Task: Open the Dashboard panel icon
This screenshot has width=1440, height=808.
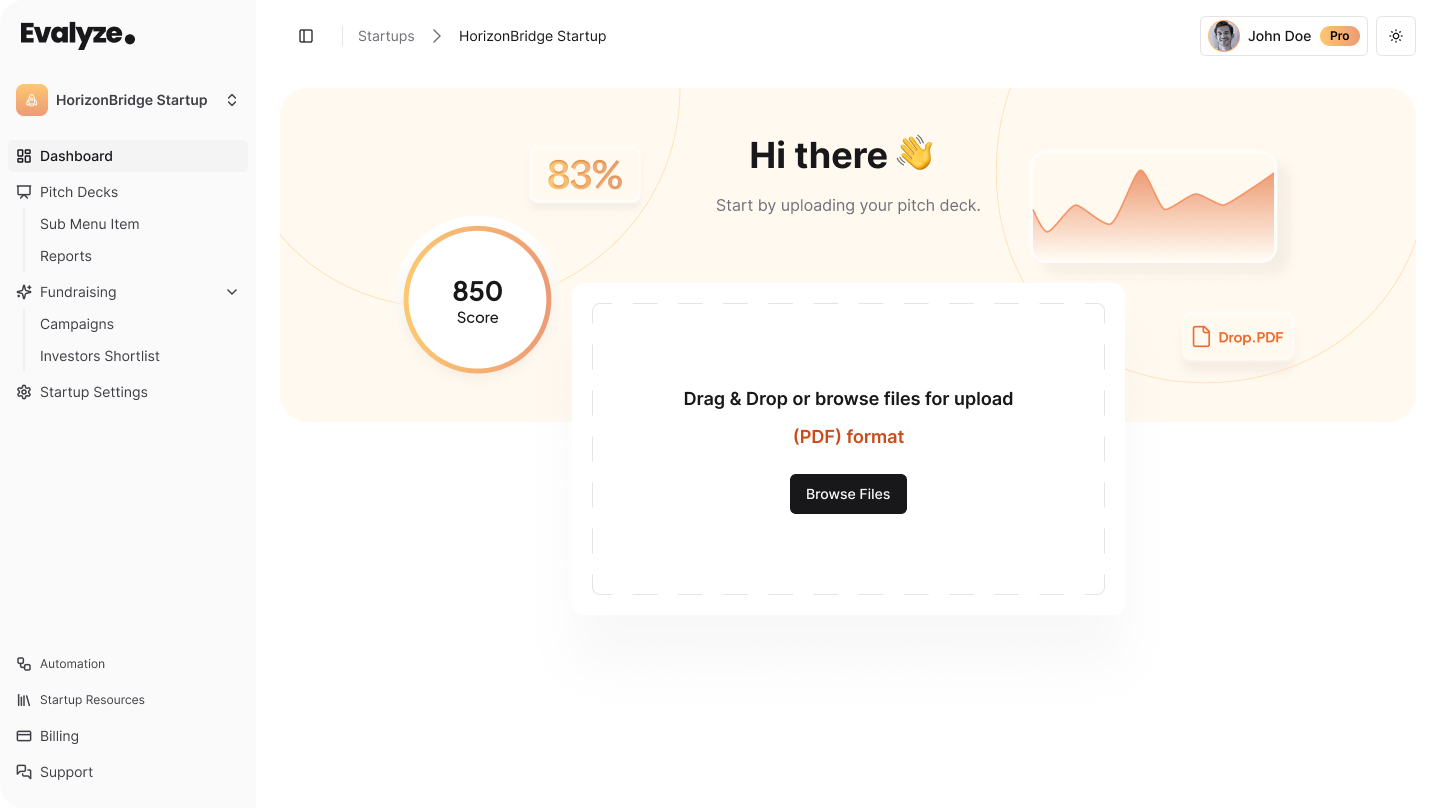Action: [x=23, y=156]
